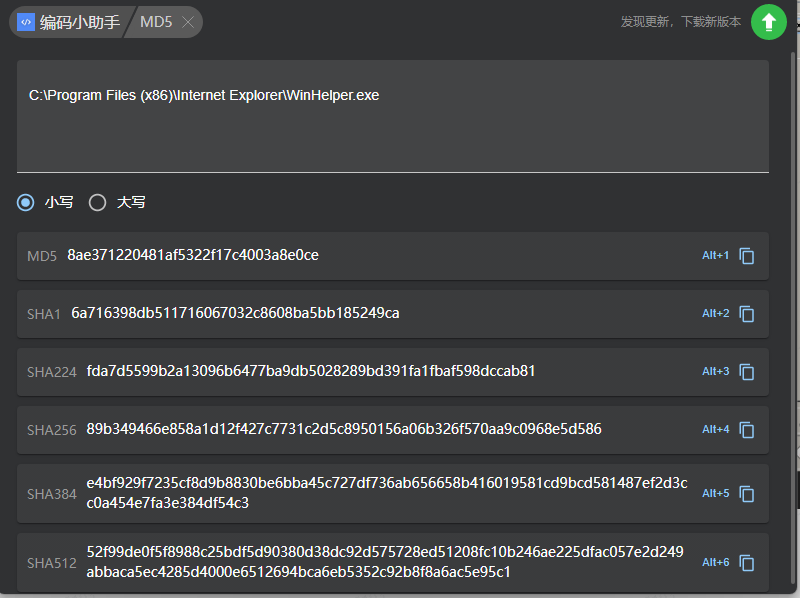Image resolution: width=800 pixels, height=598 pixels.
Task: Click the Alt+2 shortcut label
Action: [x=716, y=313]
